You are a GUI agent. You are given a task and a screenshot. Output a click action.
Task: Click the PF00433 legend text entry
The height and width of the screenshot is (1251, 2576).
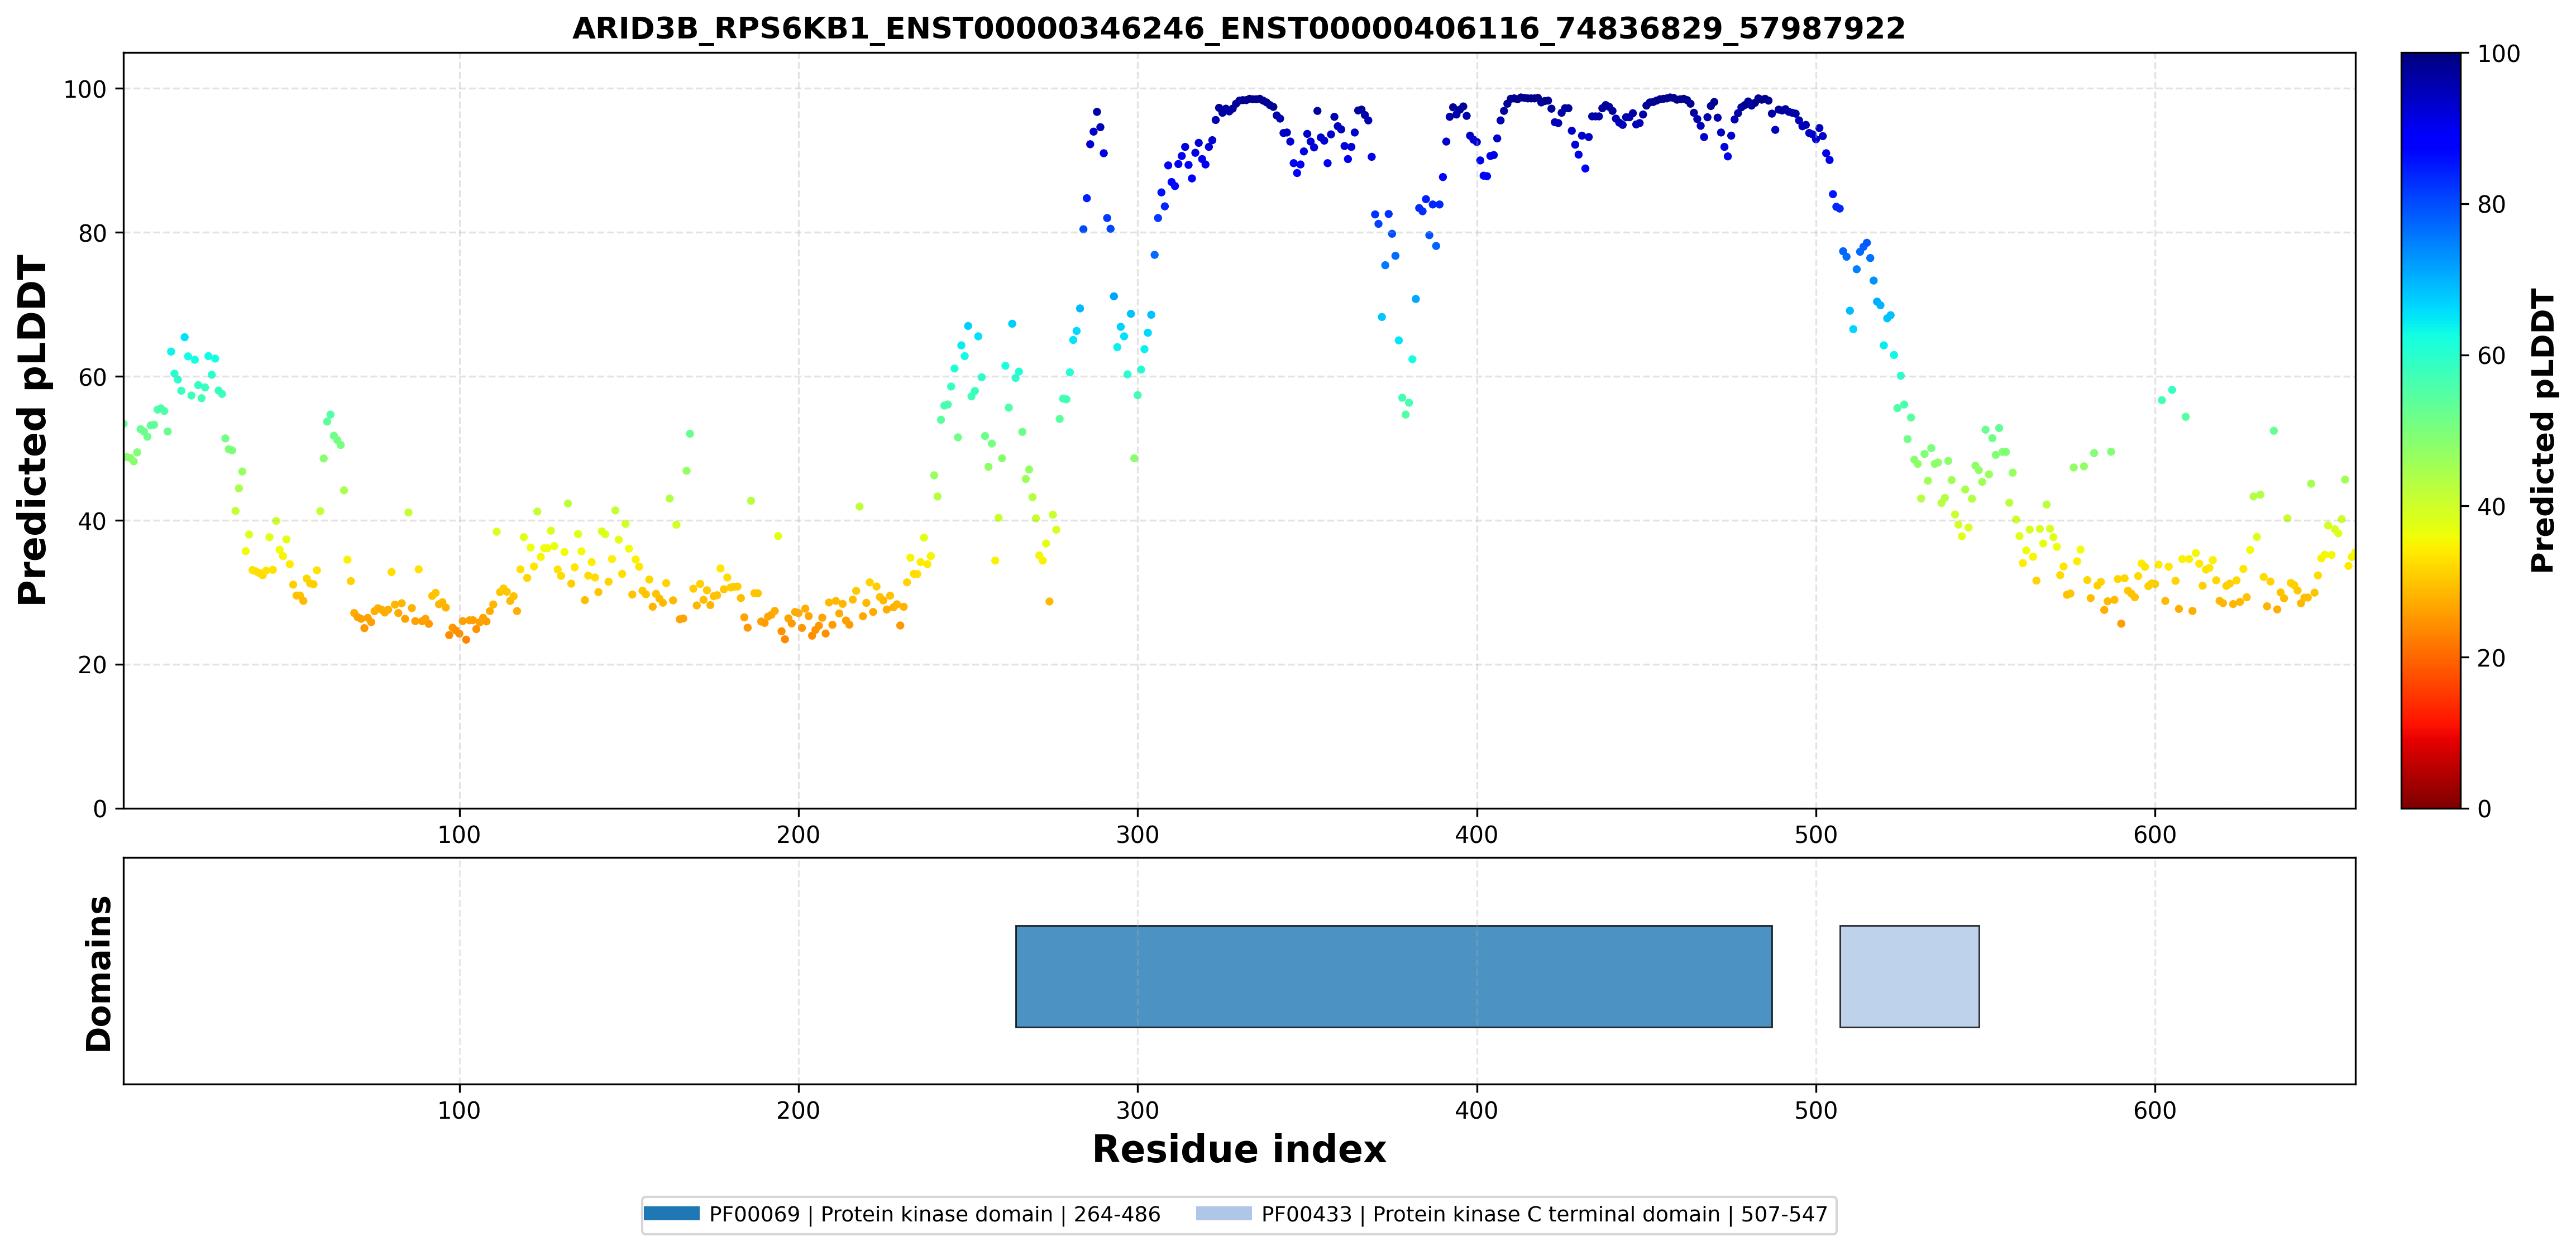(x=1544, y=1214)
